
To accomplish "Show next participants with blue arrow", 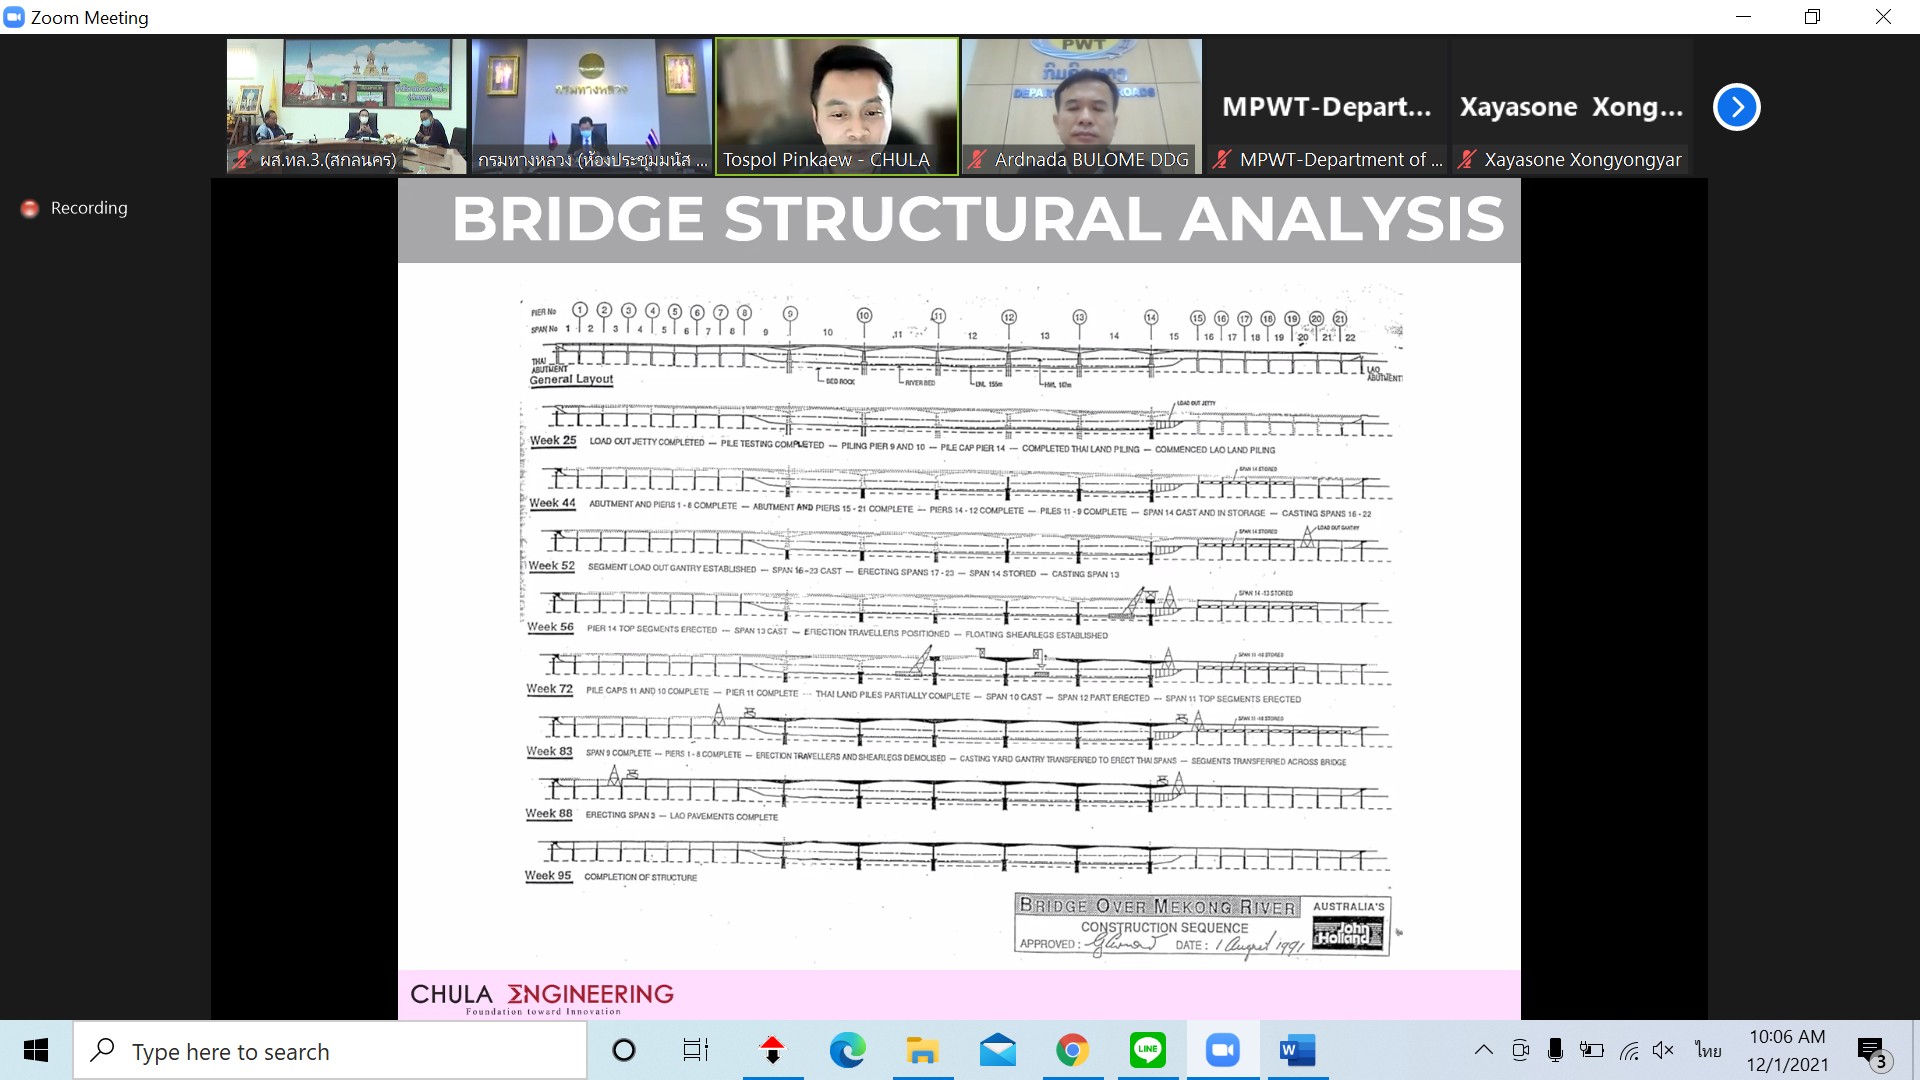I will click(1737, 107).
